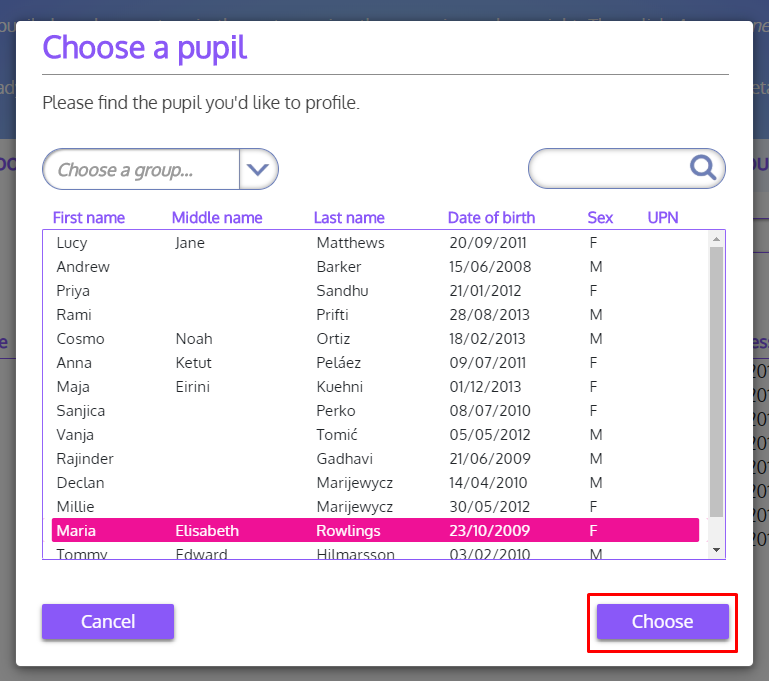Click the UPN column header
This screenshot has height=681, width=769.
(x=662, y=218)
